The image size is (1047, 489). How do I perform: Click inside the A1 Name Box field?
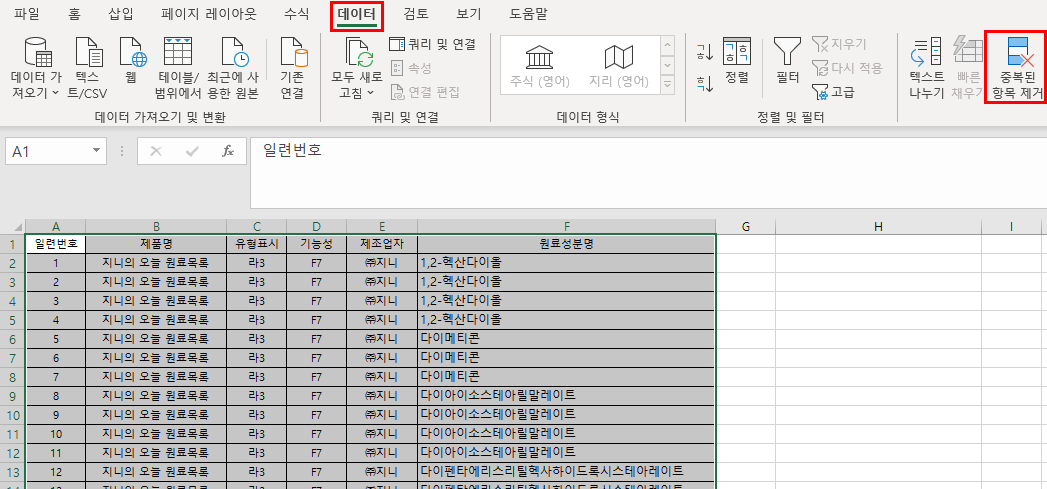(47, 152)
